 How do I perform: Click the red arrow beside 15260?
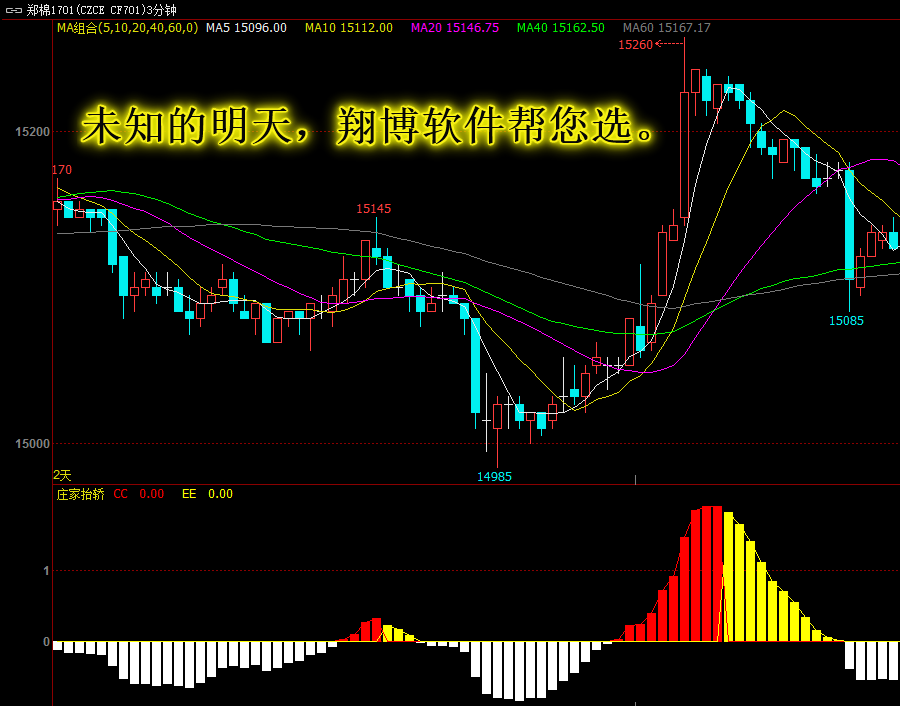(x=669, y=43)
